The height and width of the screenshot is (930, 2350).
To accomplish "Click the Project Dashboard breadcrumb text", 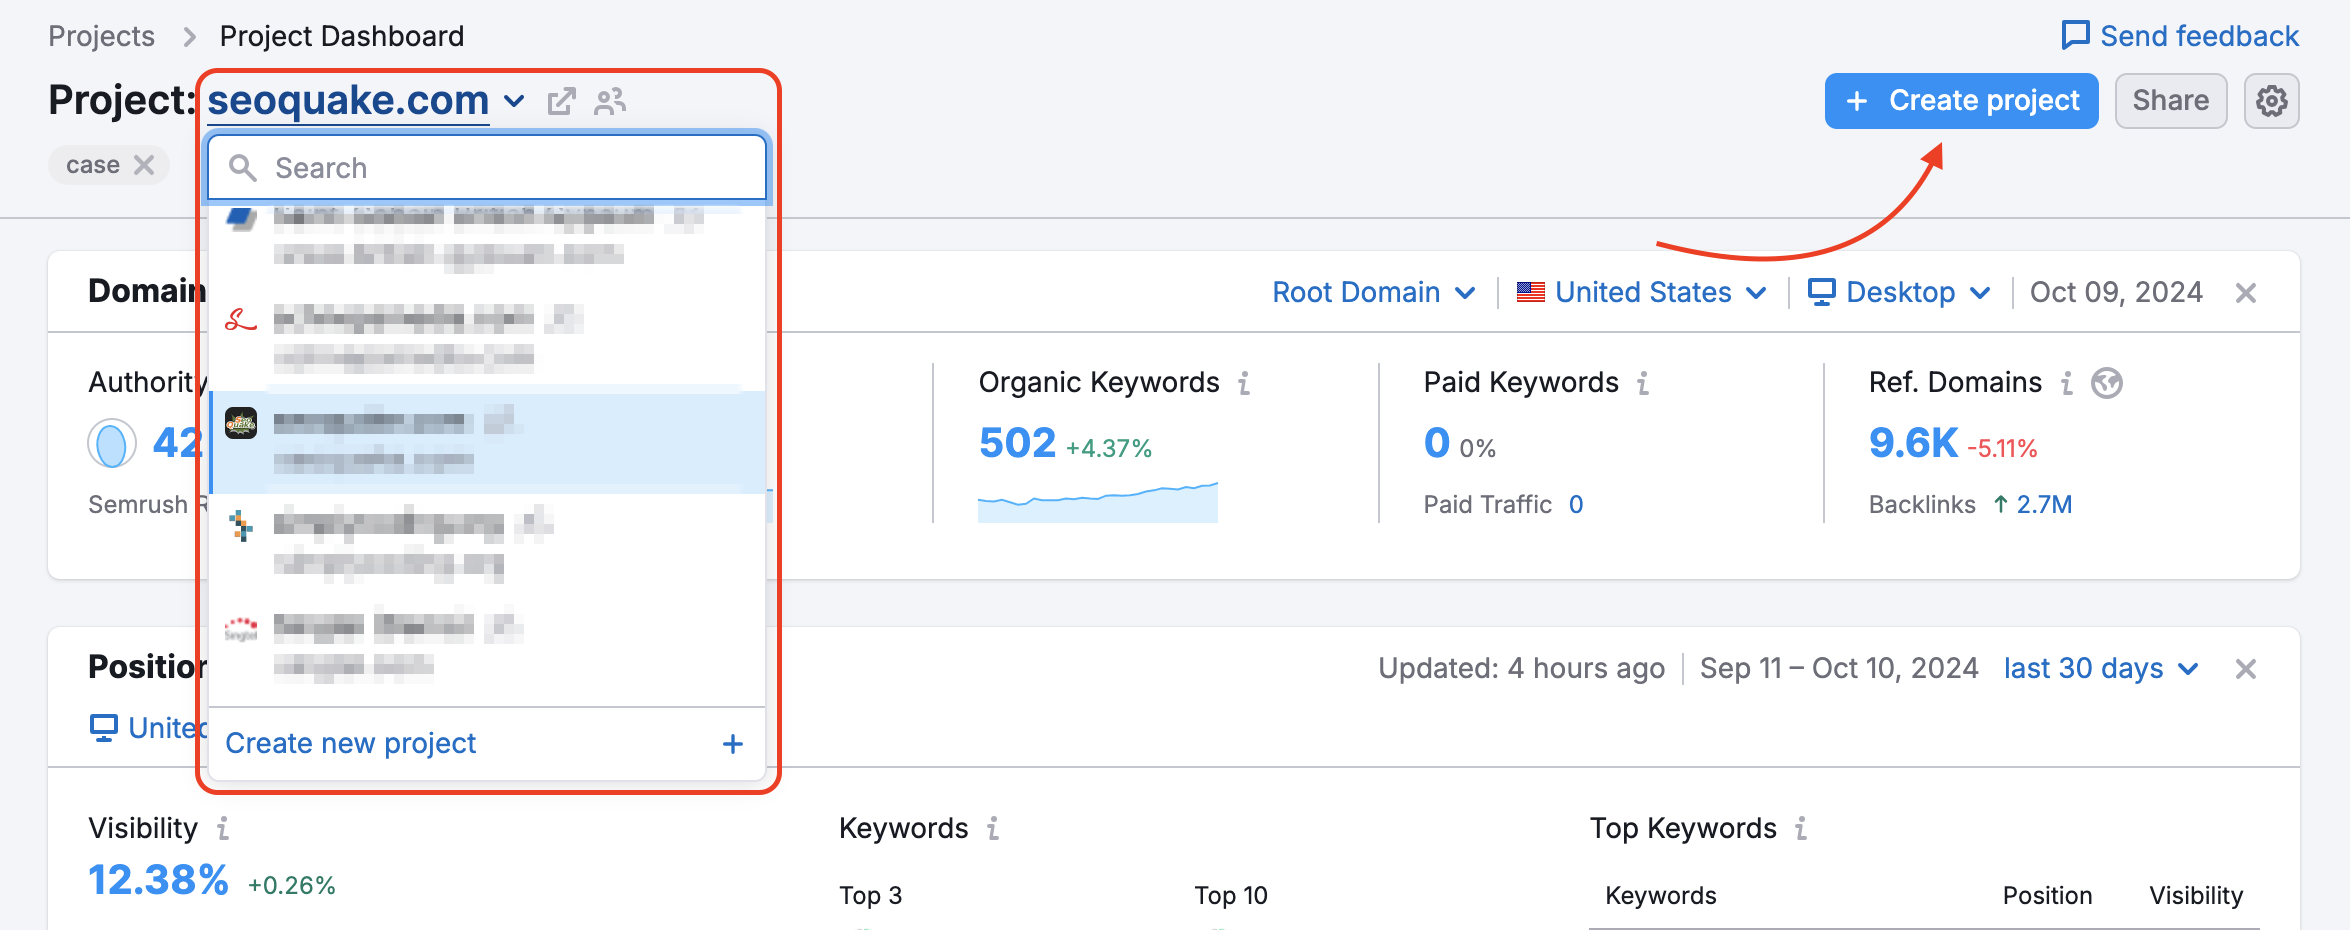I will (342, 36).
